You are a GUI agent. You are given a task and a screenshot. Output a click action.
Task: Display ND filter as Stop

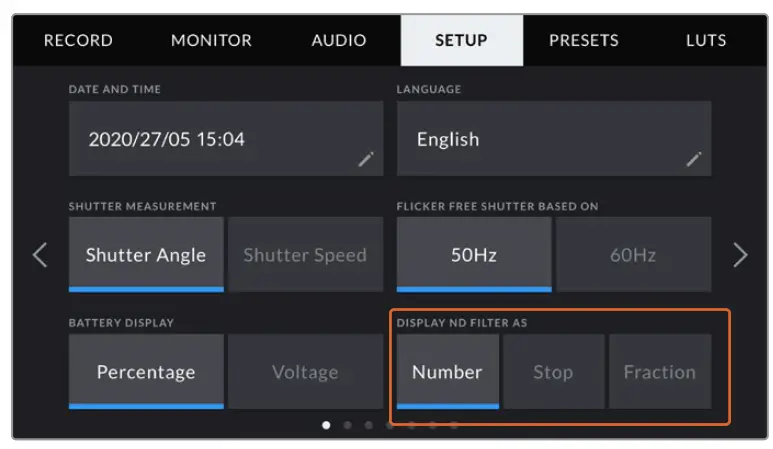553,372
